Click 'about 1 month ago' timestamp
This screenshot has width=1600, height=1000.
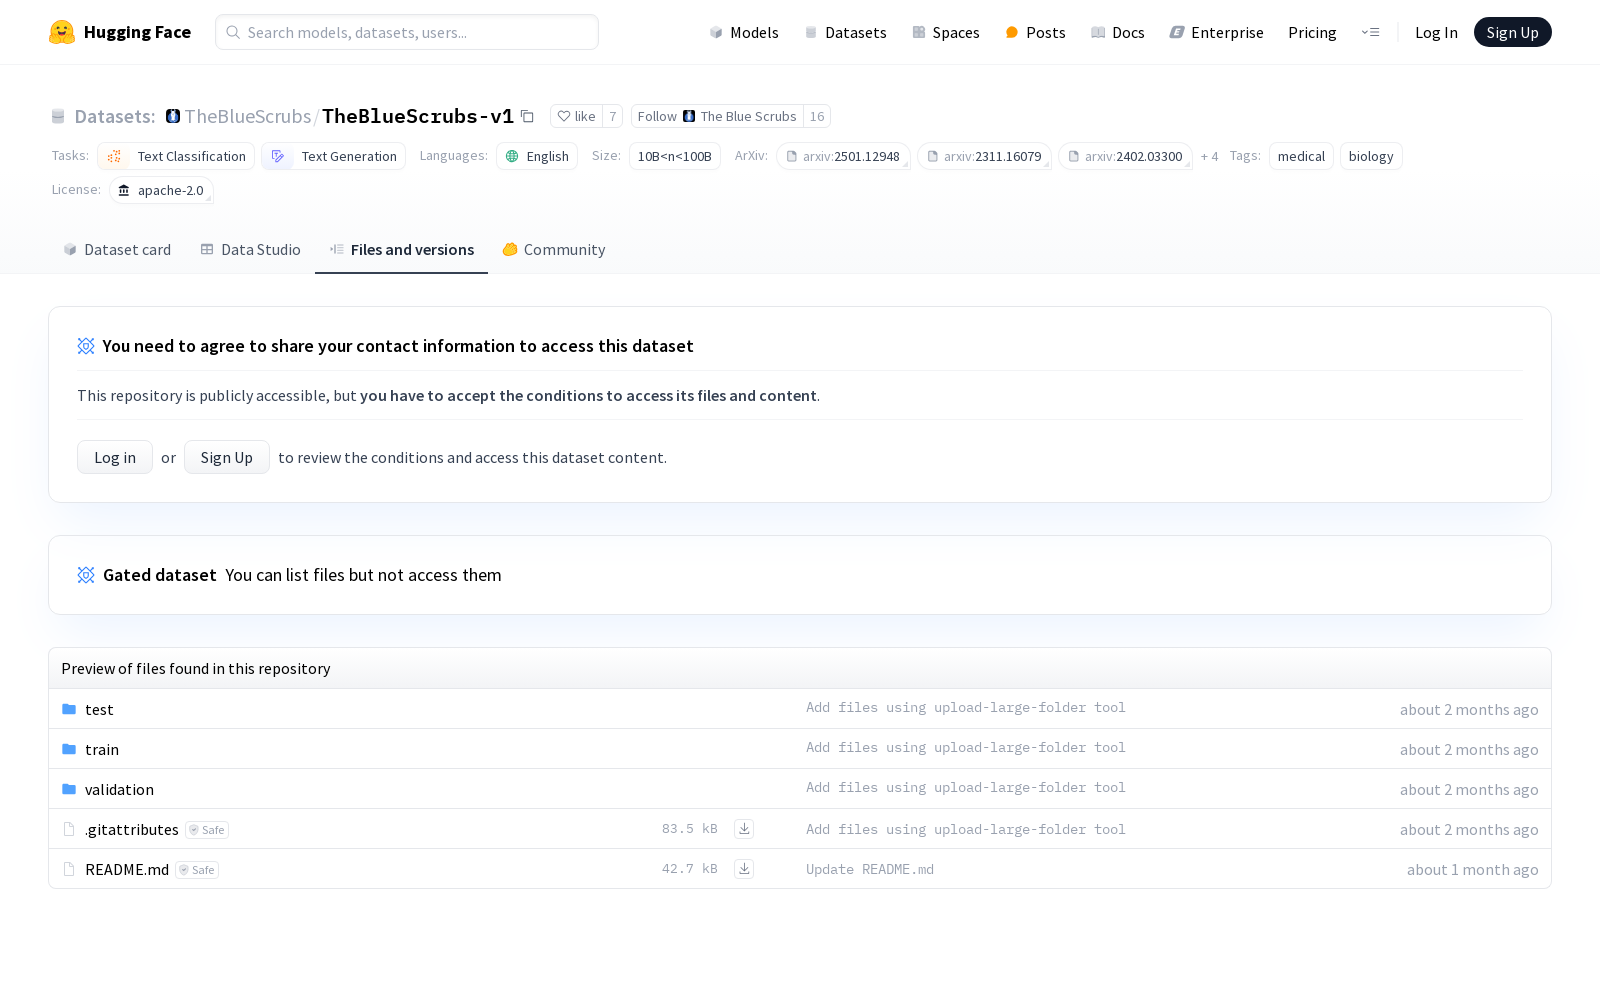[x=1472, y=869]
